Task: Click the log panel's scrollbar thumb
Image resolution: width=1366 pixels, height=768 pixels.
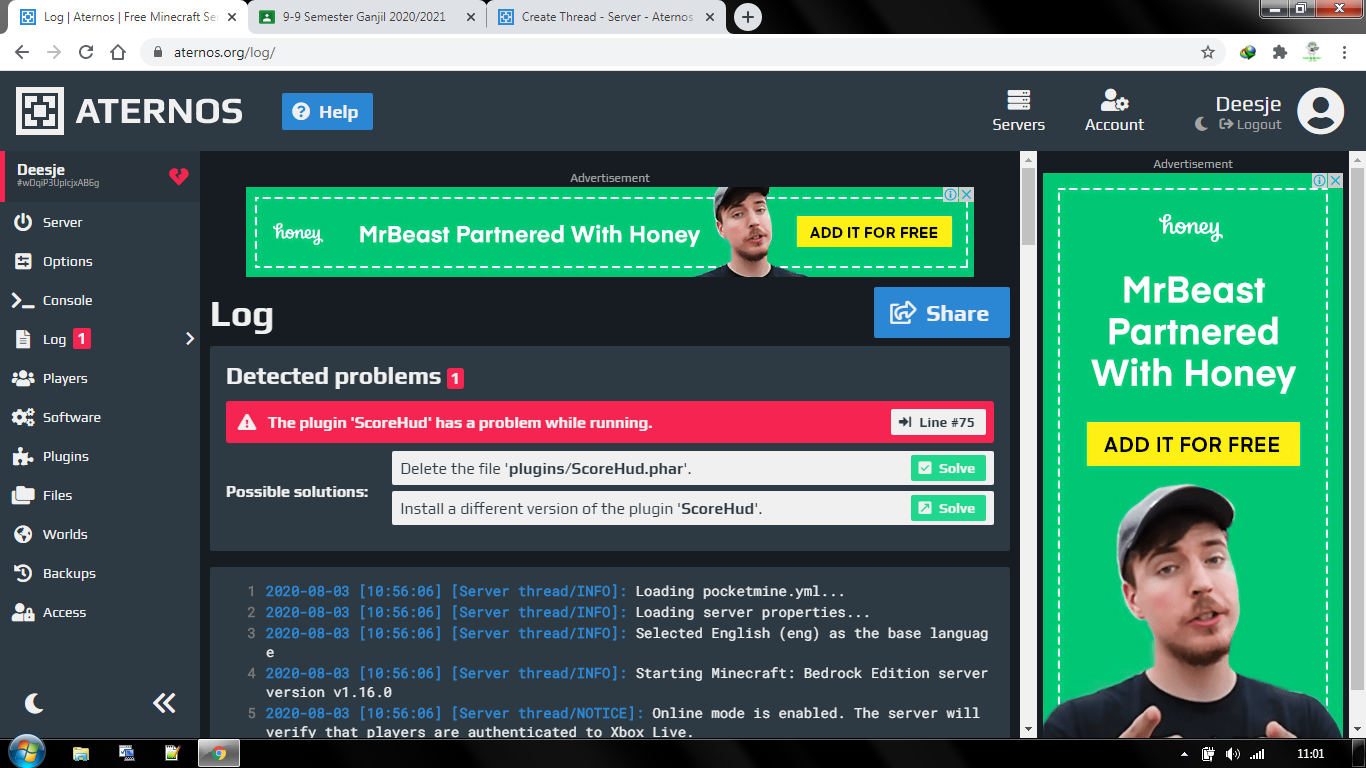Action: tap(1028, 207)
